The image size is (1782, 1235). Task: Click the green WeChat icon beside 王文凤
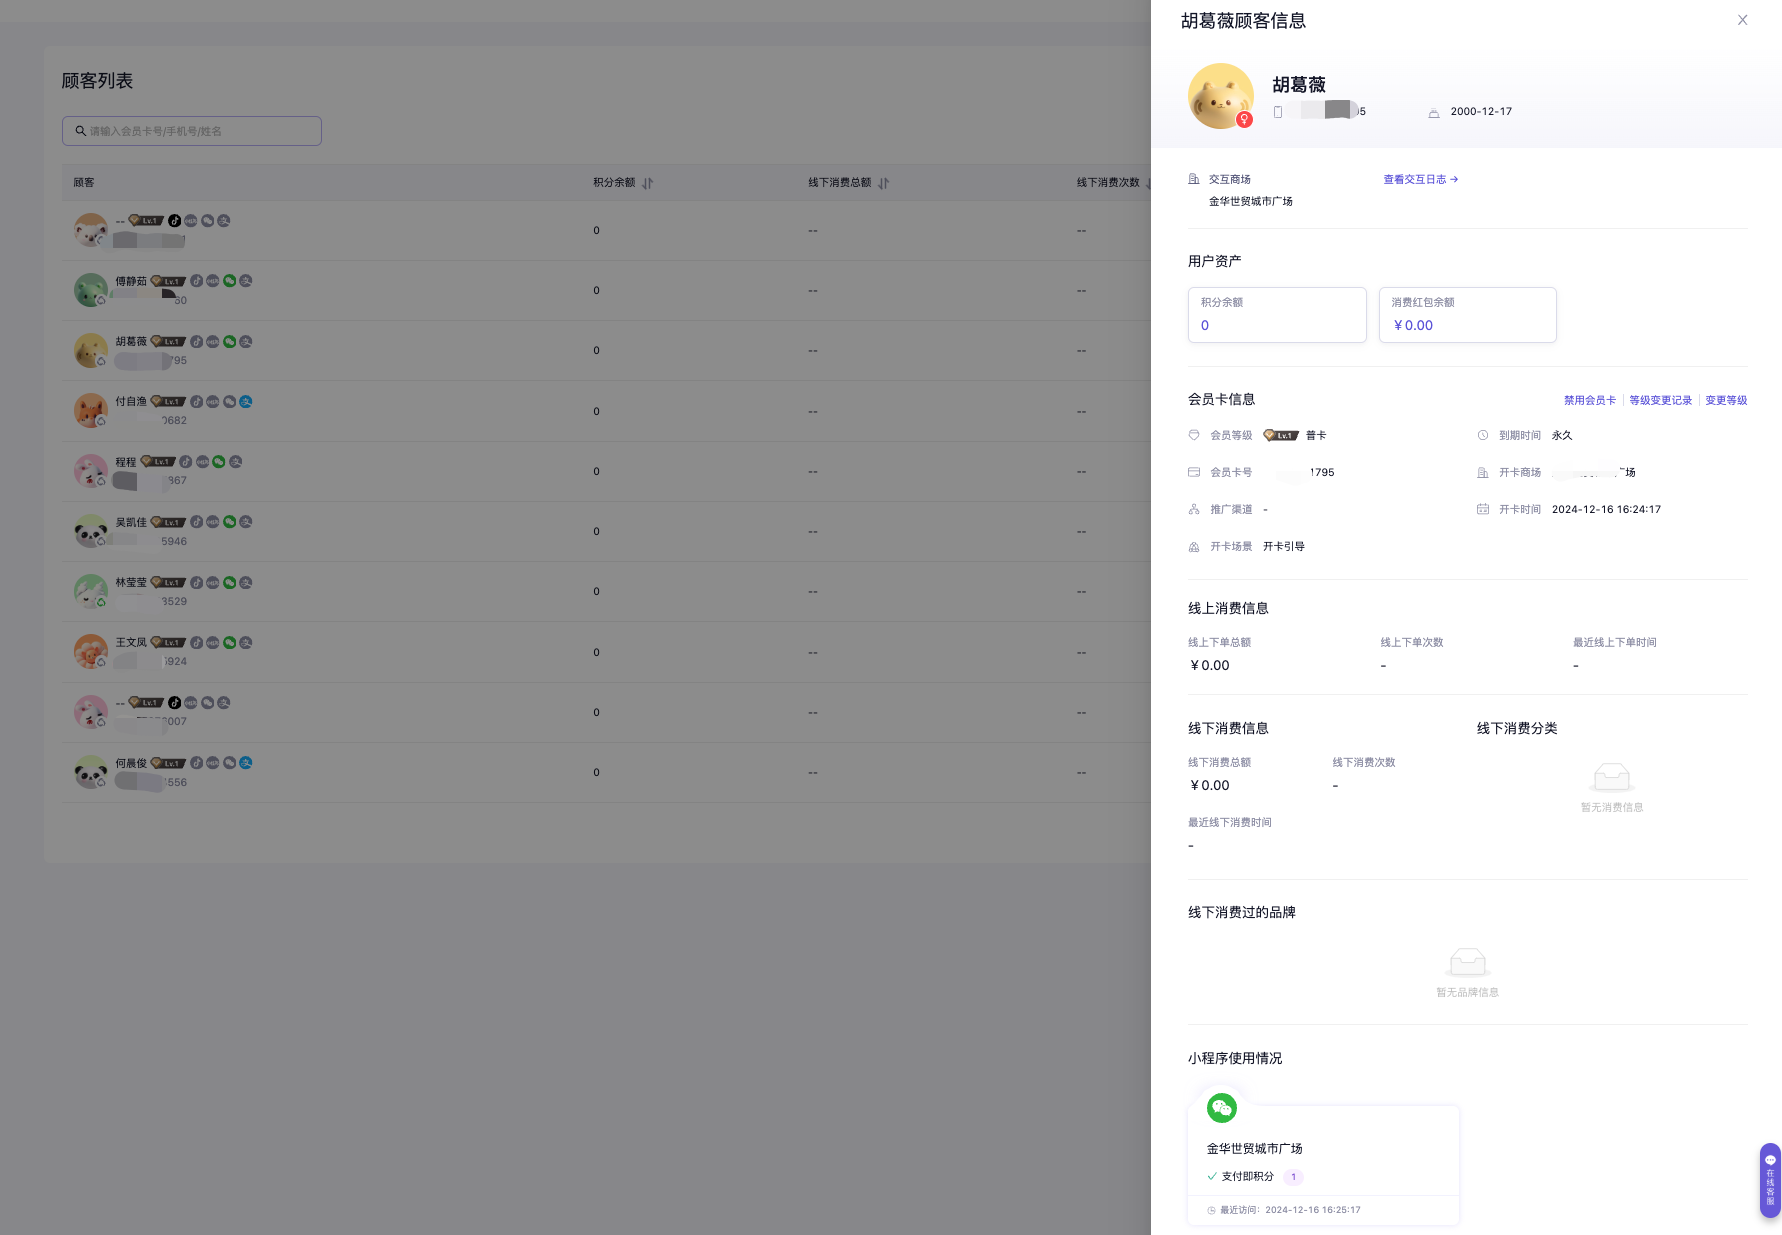[229, 643]
